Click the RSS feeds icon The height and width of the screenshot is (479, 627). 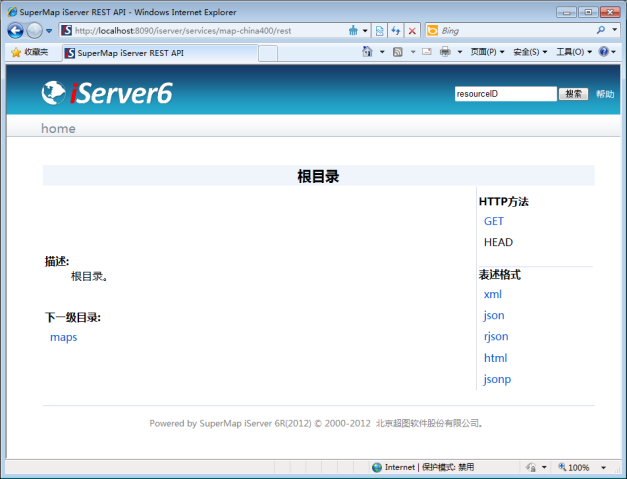(397, 52)
